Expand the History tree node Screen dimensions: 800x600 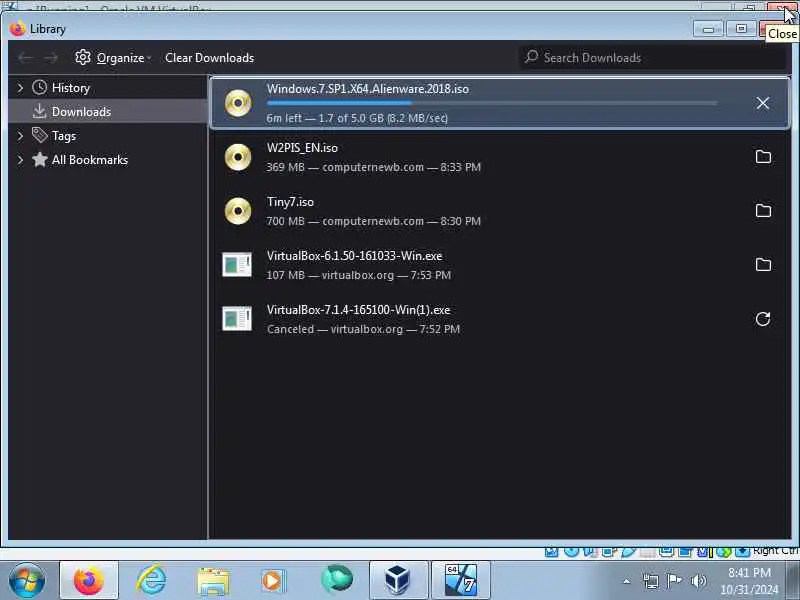[20, 88]
